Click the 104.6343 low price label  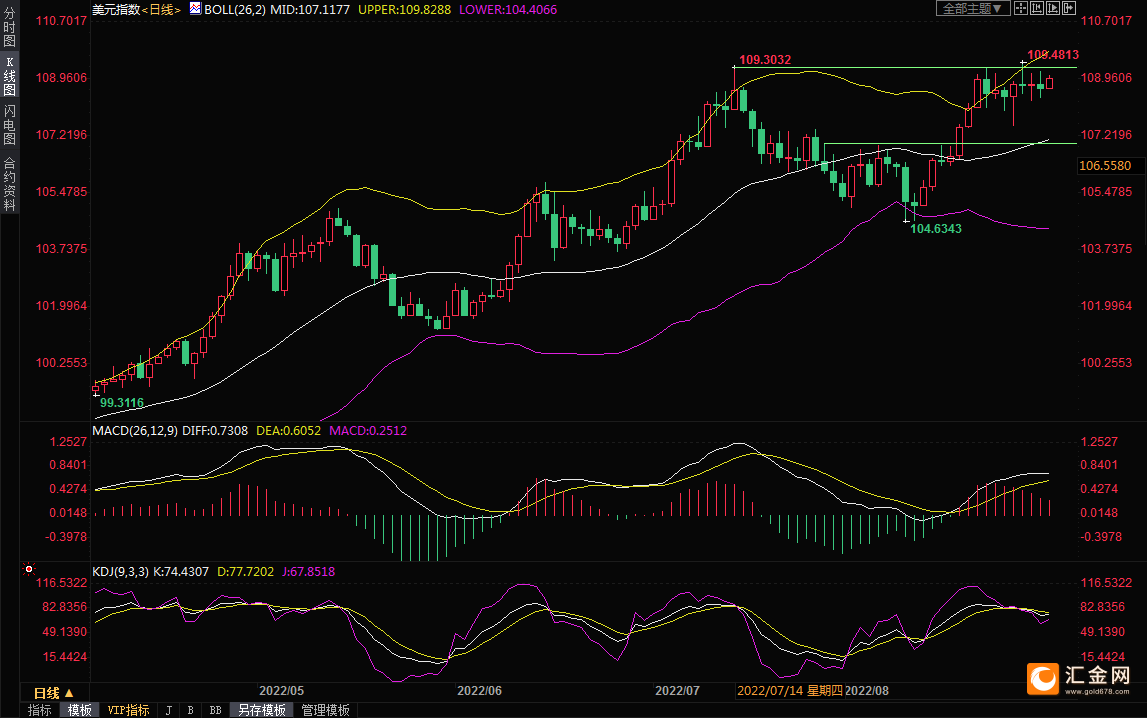click(x=936, y=229)
